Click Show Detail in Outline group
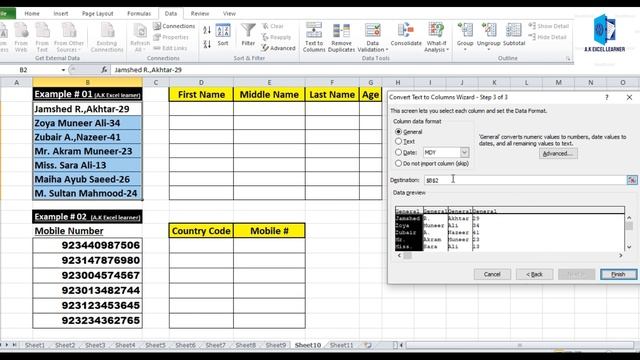Viewport: 640px width, 360px height. (549, 26)
